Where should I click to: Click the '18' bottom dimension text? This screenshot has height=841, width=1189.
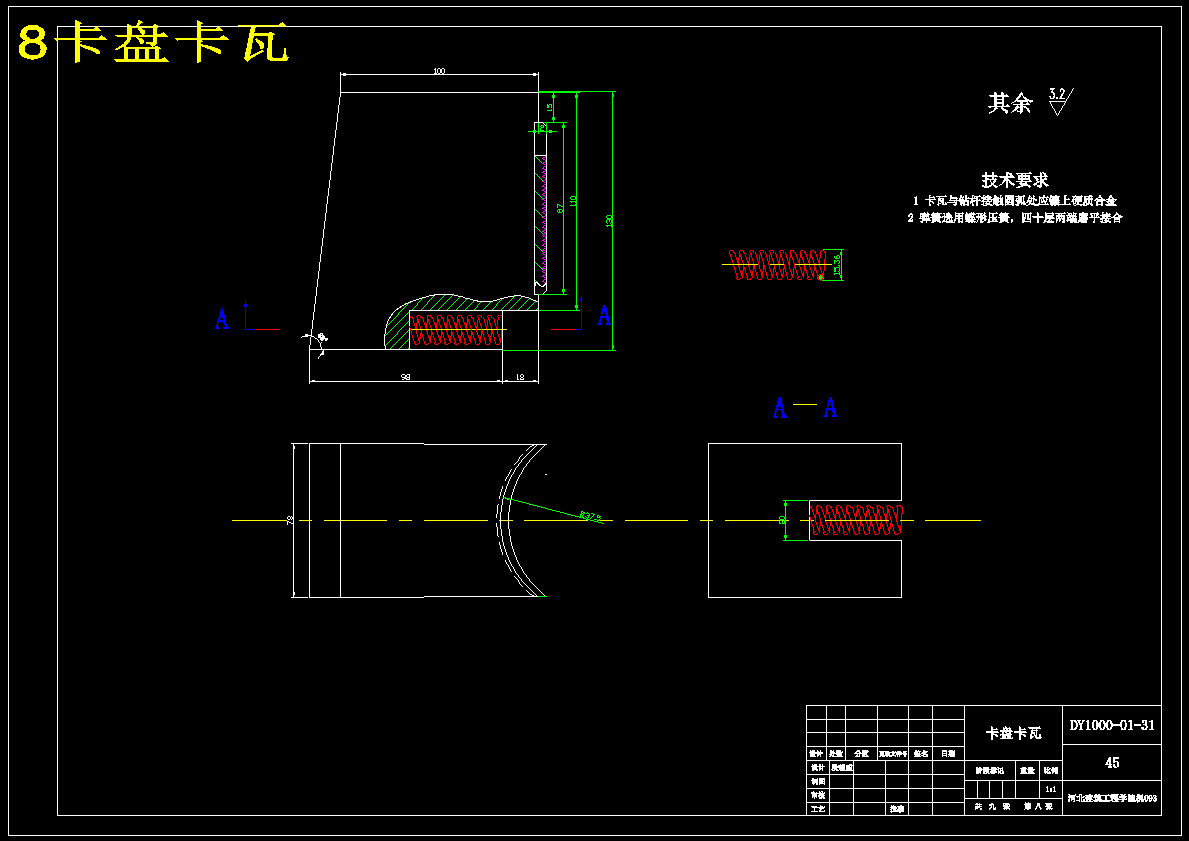(520, 377)
